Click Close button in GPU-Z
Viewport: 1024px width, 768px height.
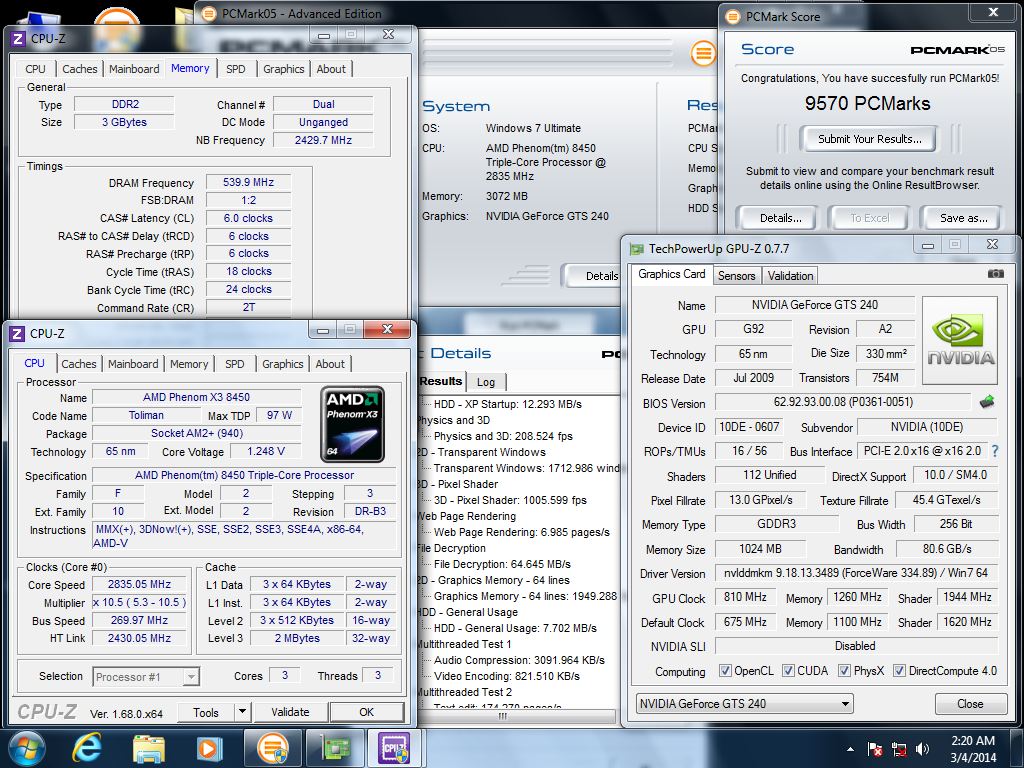tap(970, 703)
